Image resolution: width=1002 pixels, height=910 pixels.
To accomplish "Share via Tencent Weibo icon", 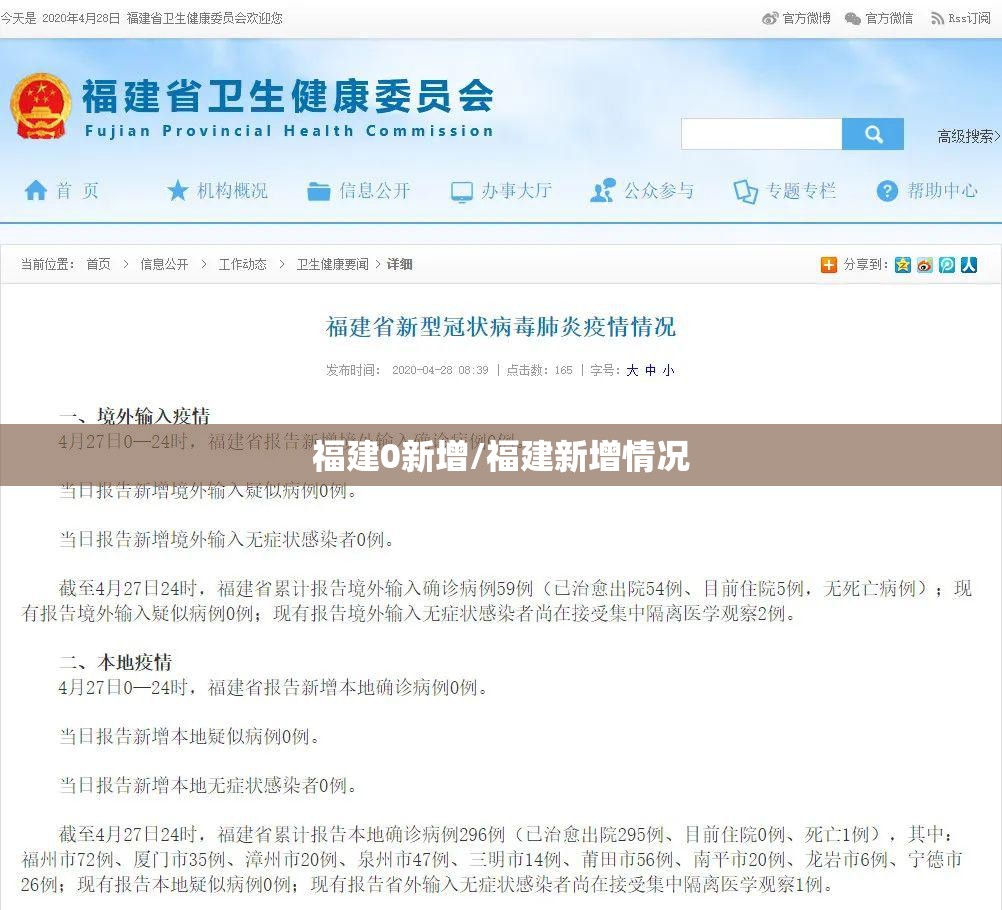I will pos(947,265).
